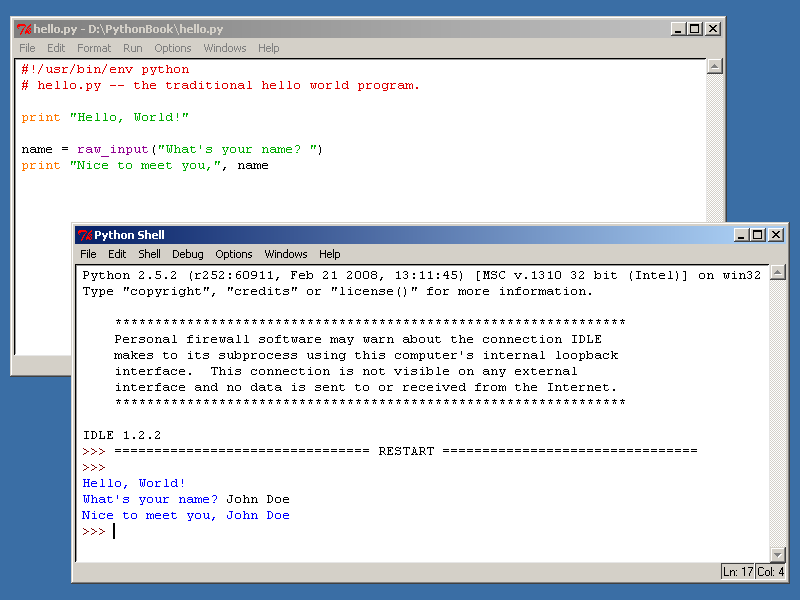Screen dimensions: 800x600
Task: Click the 'Type "copyright"' information line
Action: coord(337,291)
